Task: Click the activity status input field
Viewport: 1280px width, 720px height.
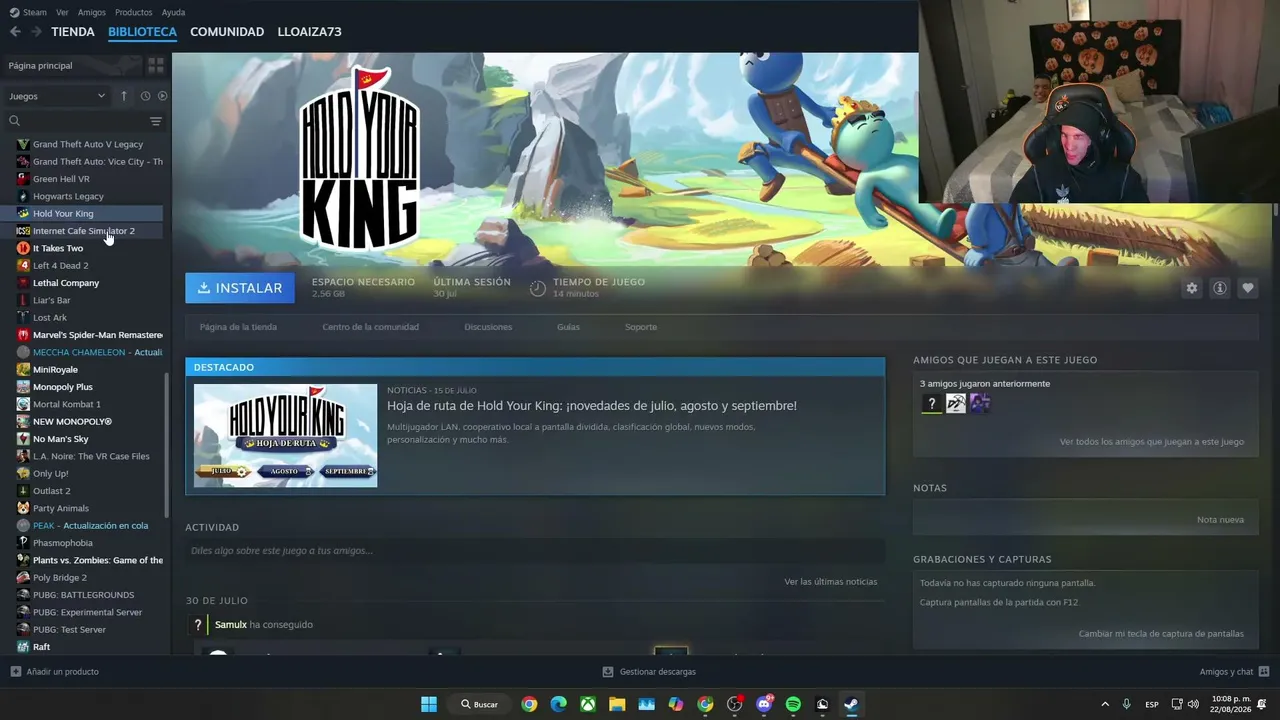Action: [535, 551]
